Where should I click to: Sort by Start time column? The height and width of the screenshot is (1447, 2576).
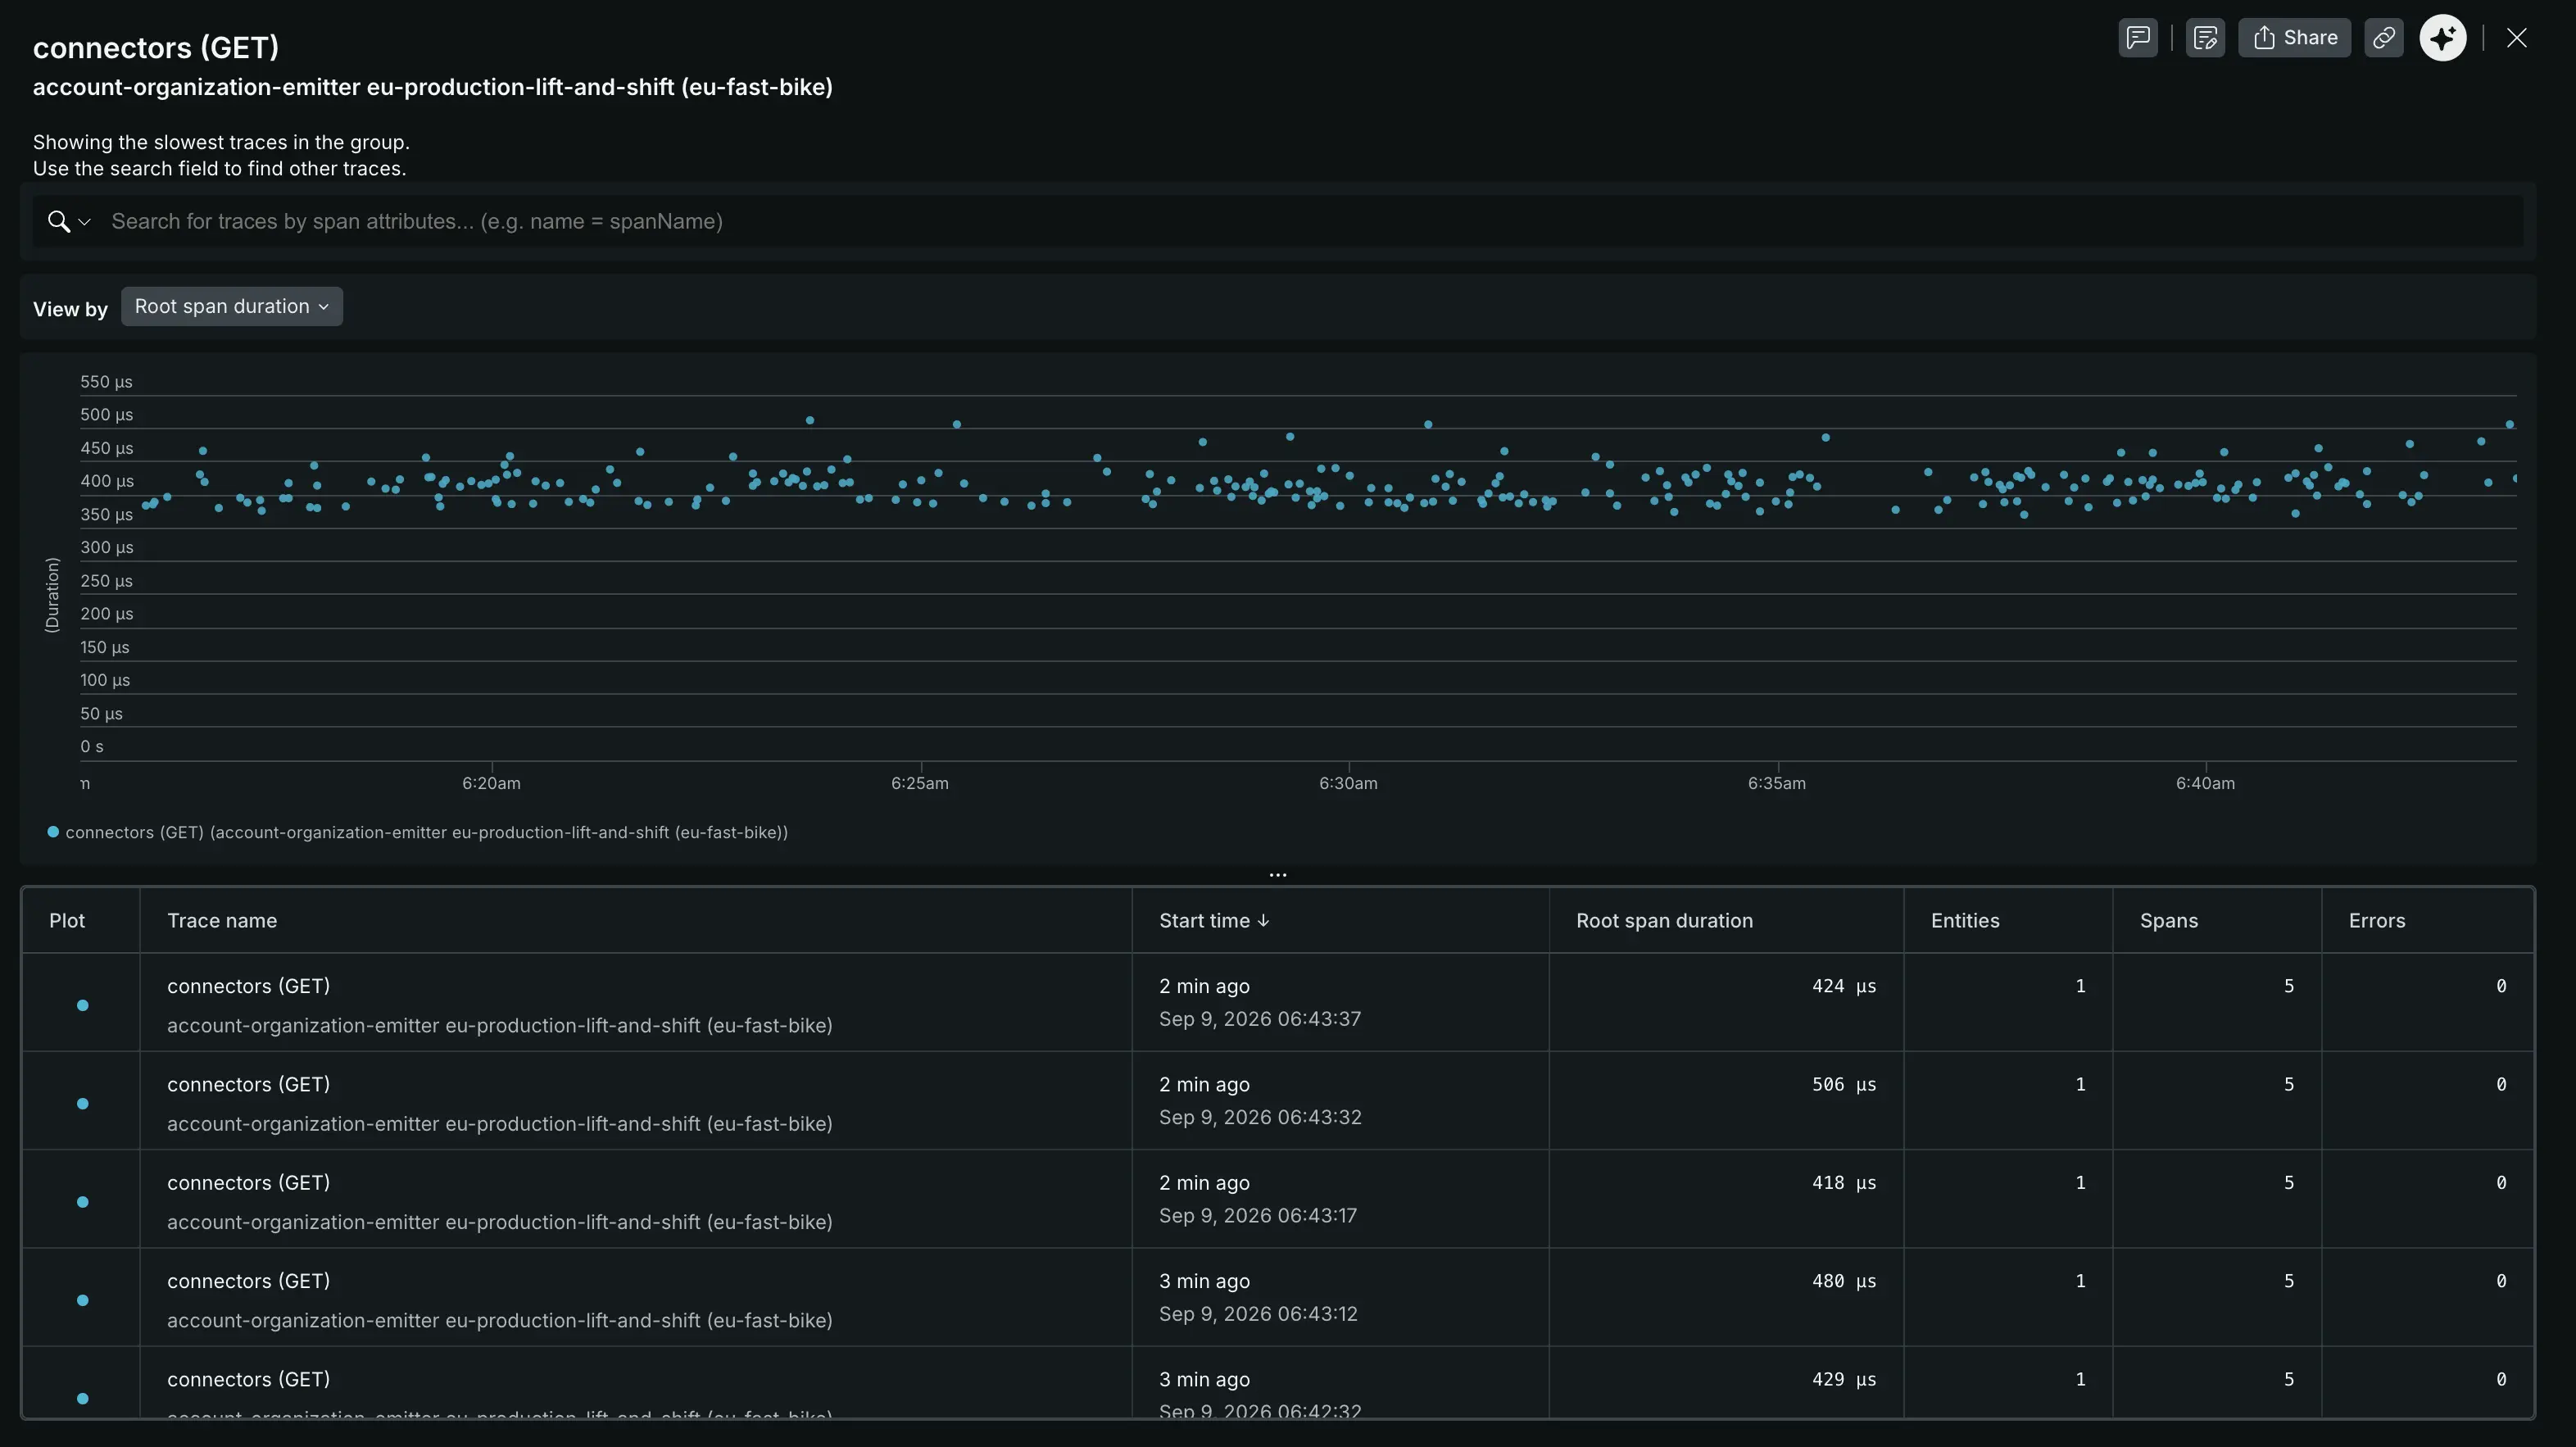point(1214,920)
